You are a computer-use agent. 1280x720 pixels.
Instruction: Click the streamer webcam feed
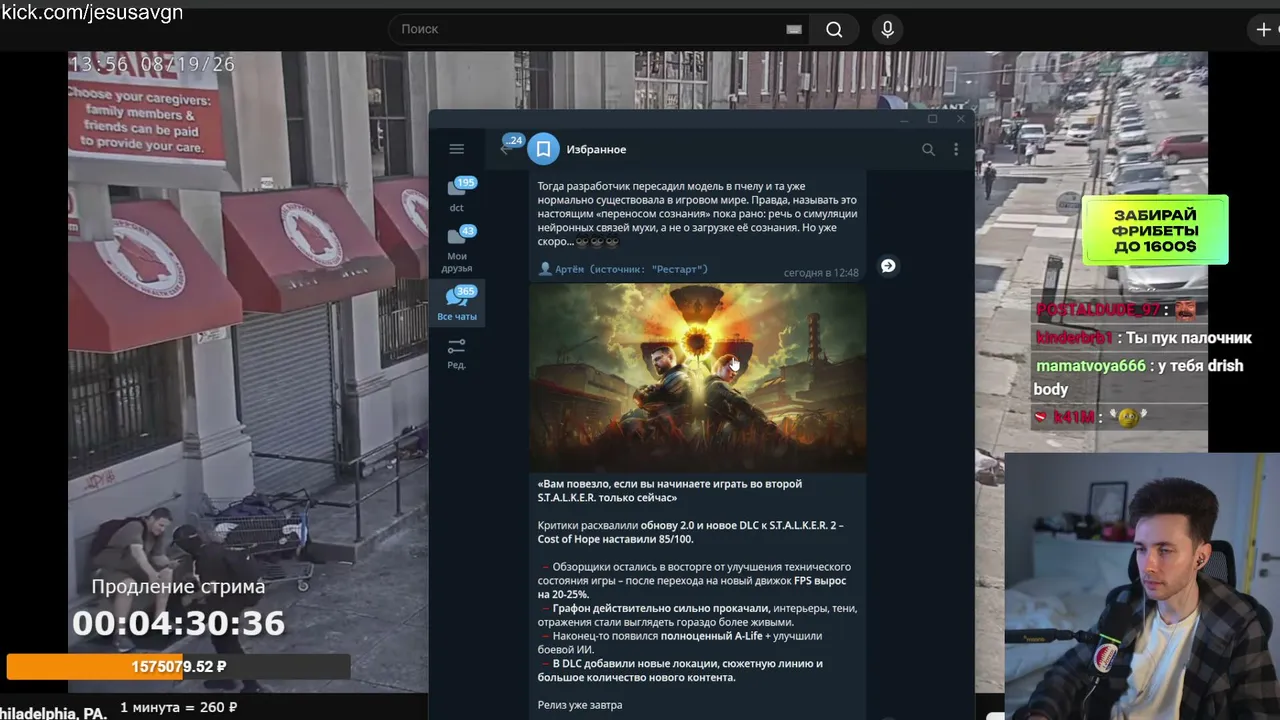(1142, 586)
